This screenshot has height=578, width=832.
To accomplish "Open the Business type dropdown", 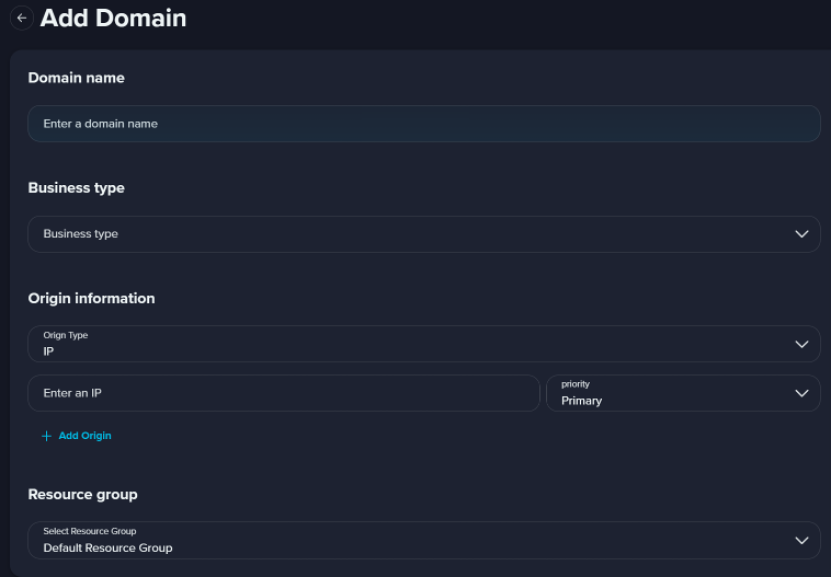I will coord(424,234).
